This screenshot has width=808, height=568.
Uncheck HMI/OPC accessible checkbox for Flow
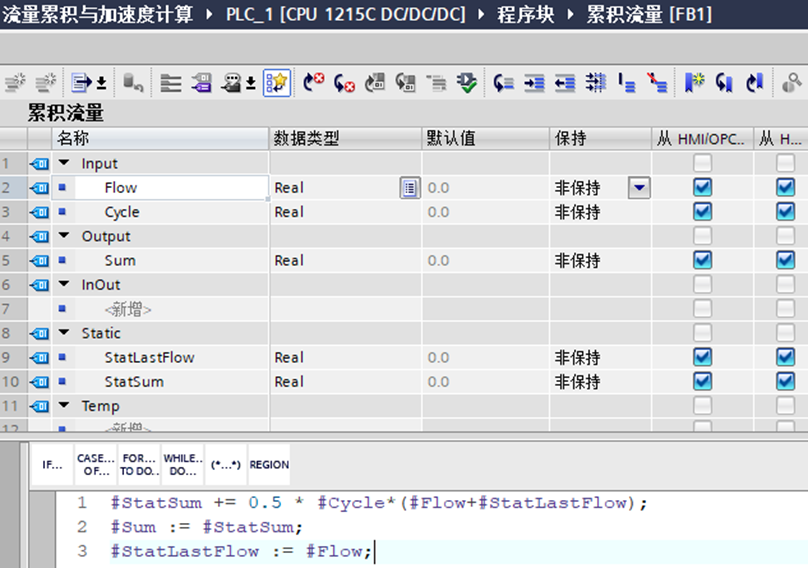(702, 187)
